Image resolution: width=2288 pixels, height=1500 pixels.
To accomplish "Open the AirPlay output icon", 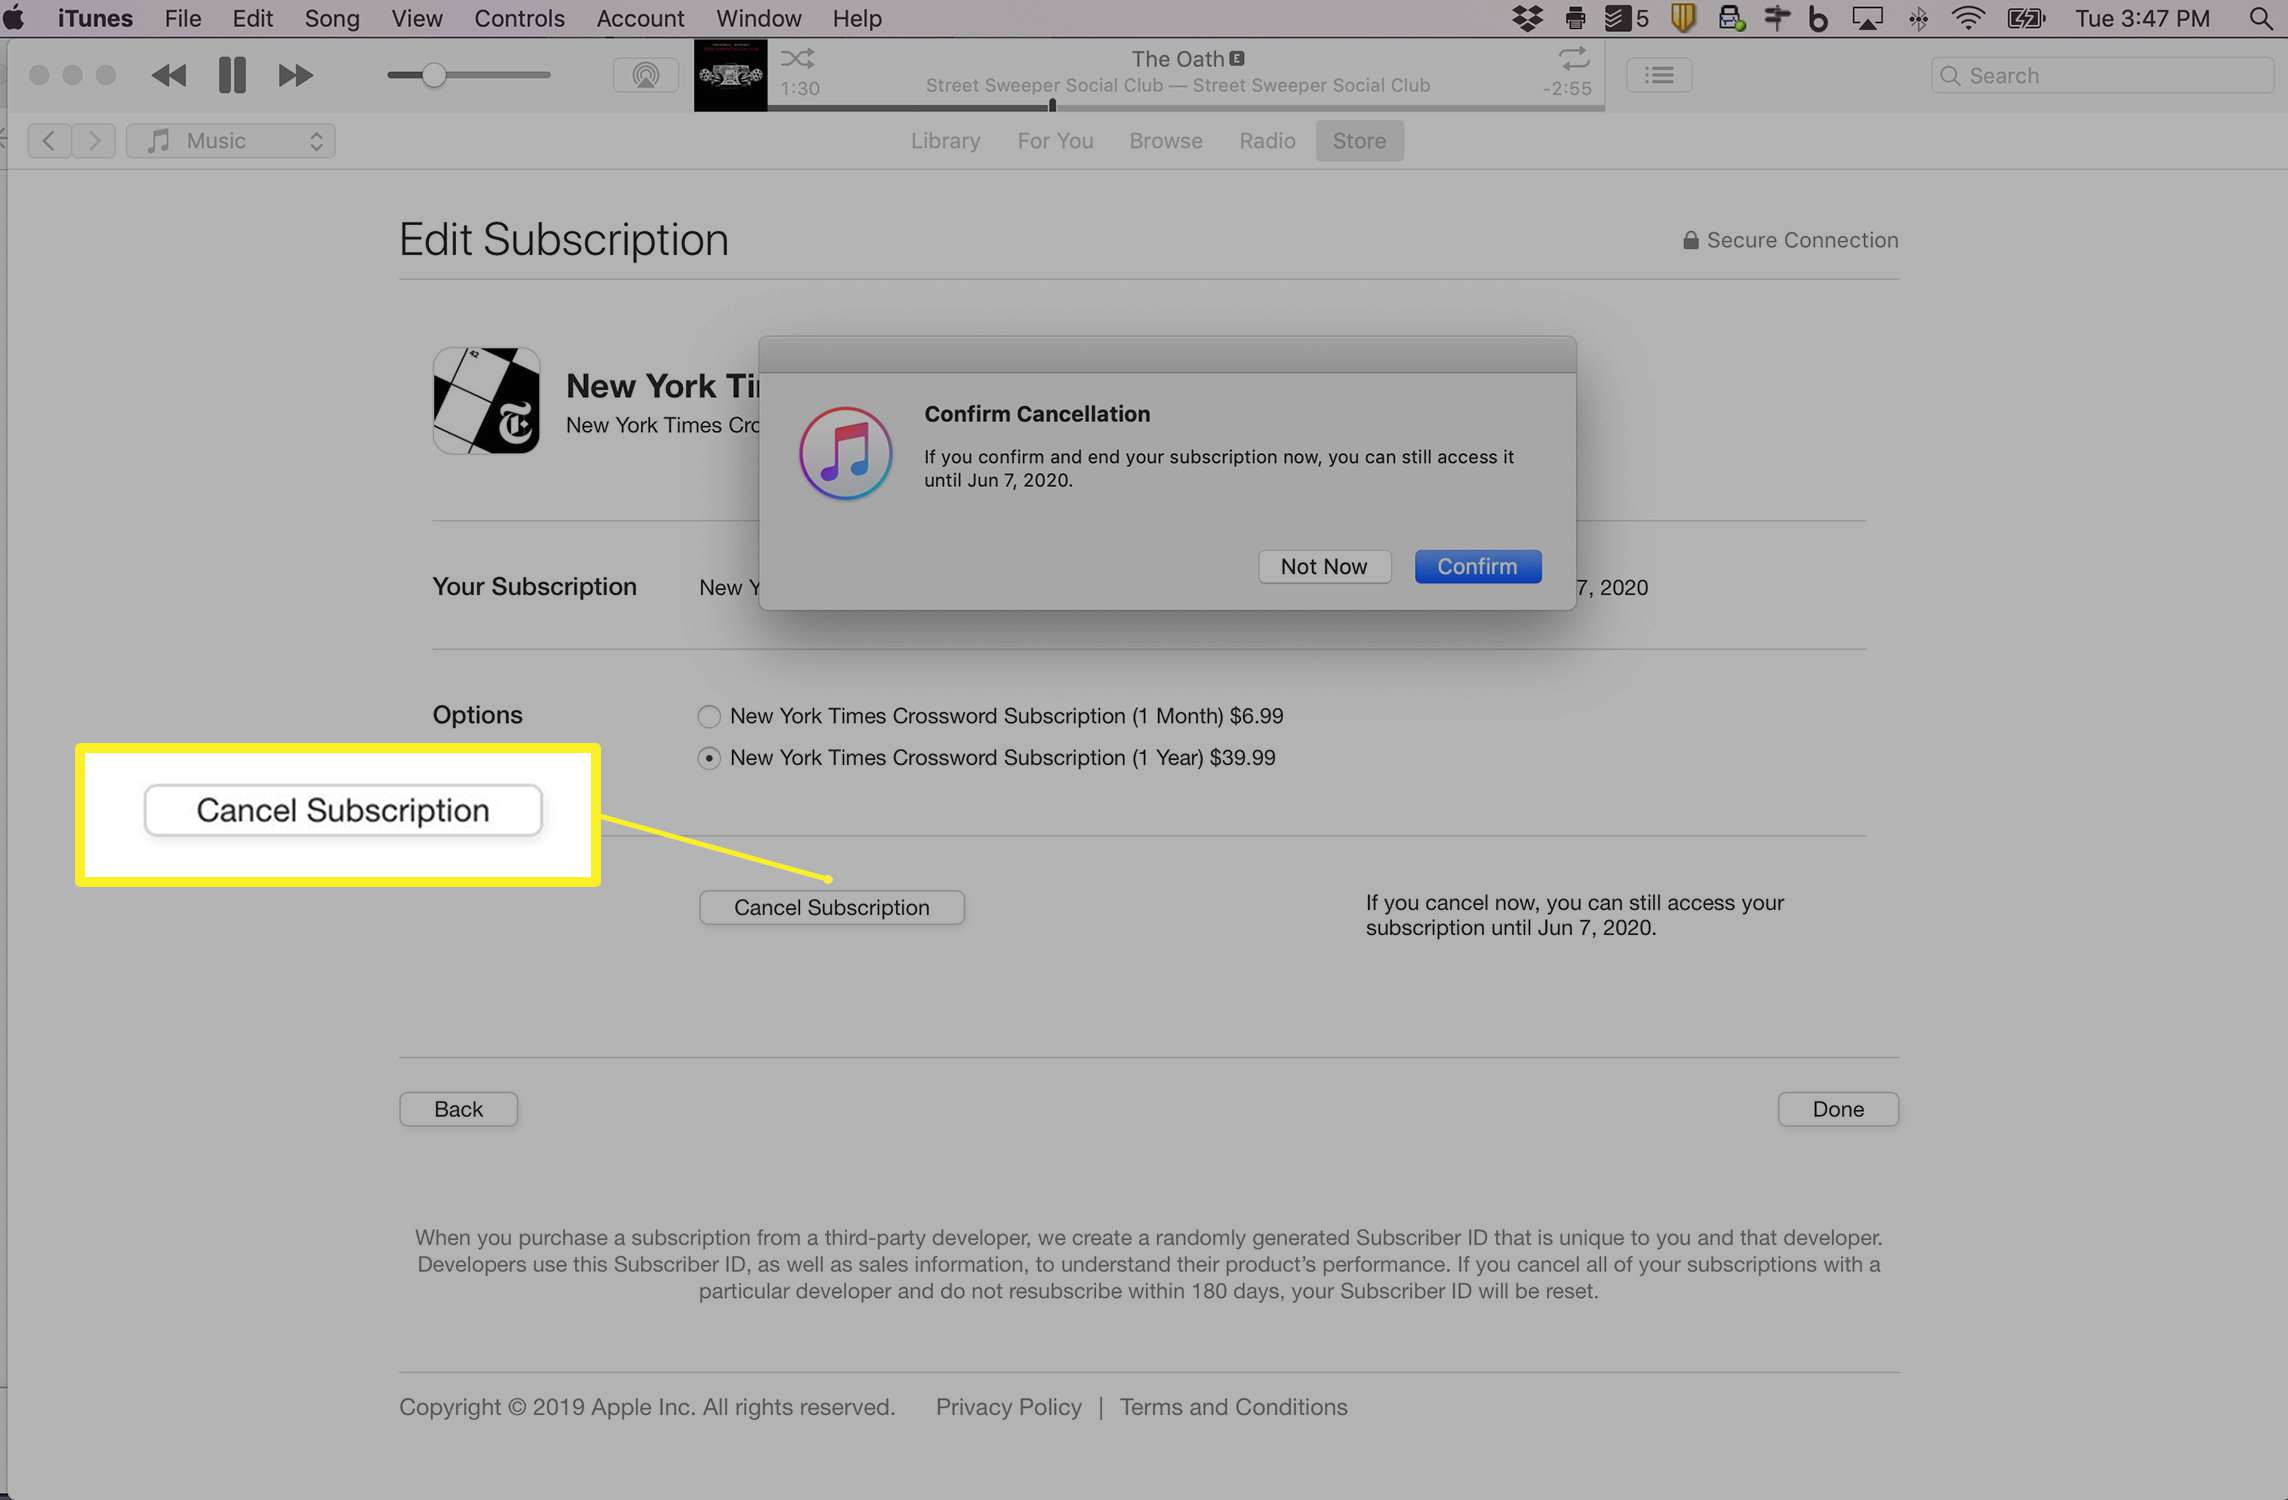I will coord(645,75).
